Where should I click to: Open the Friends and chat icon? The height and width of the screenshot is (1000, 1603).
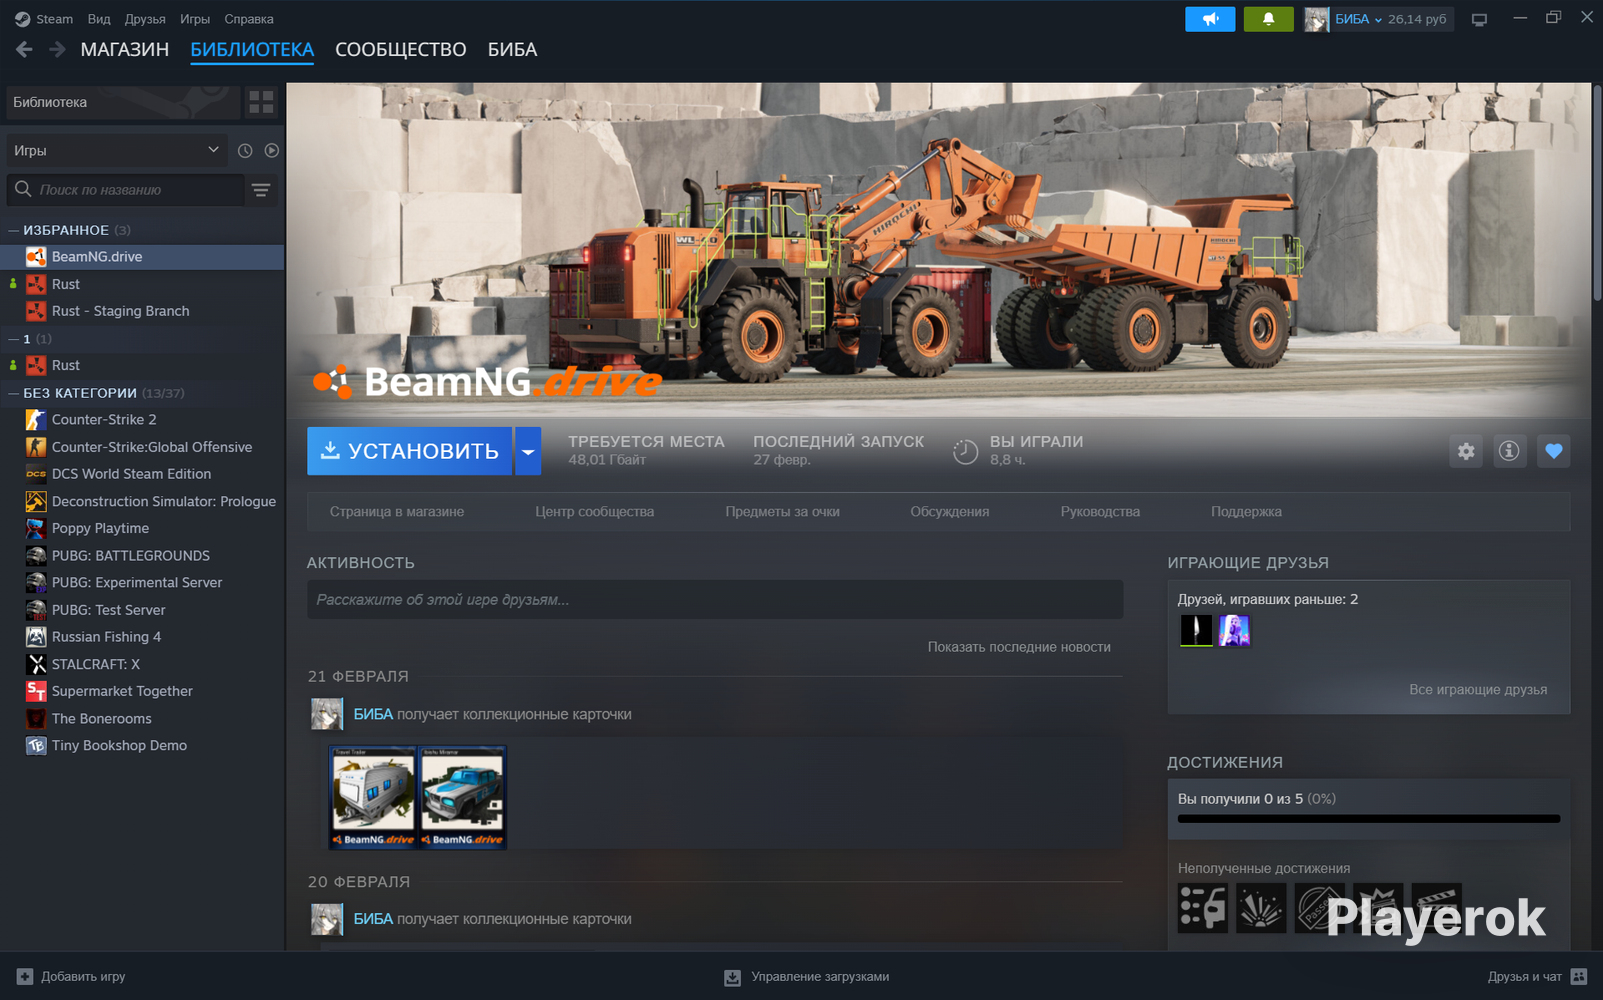[1579, 976]
